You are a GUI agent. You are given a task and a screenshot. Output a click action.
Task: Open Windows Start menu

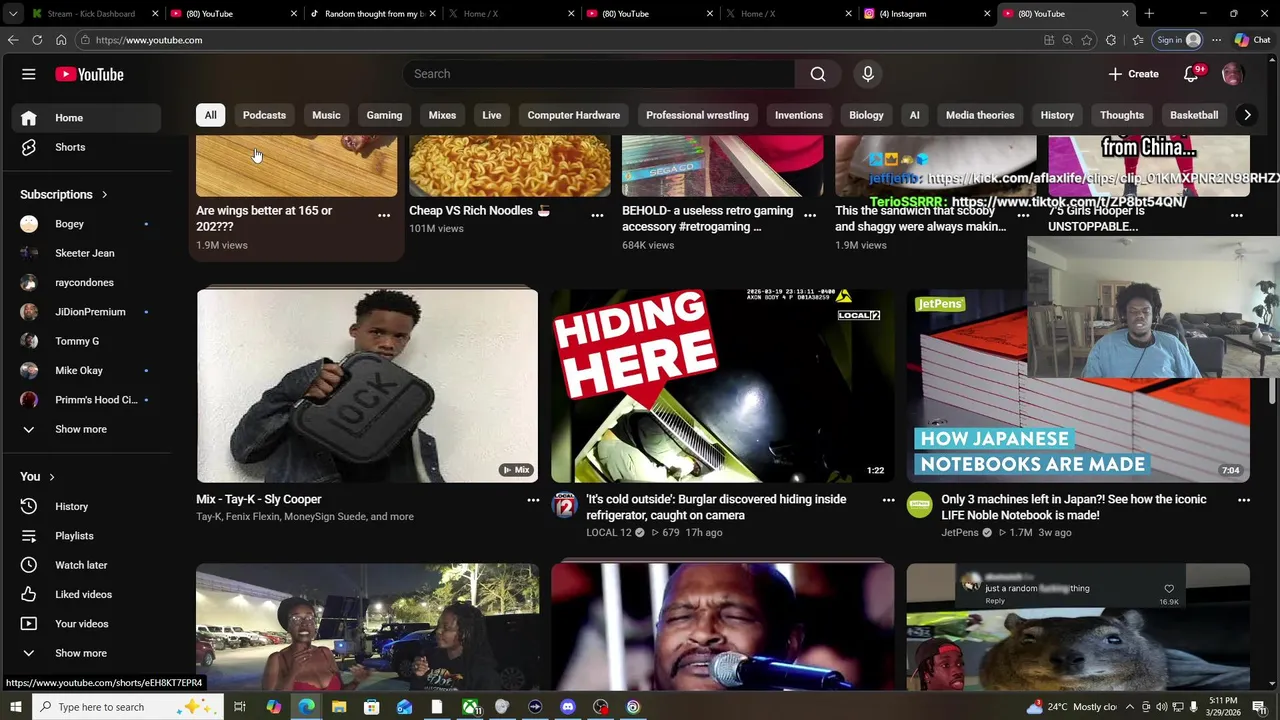(x=15, y=707)
